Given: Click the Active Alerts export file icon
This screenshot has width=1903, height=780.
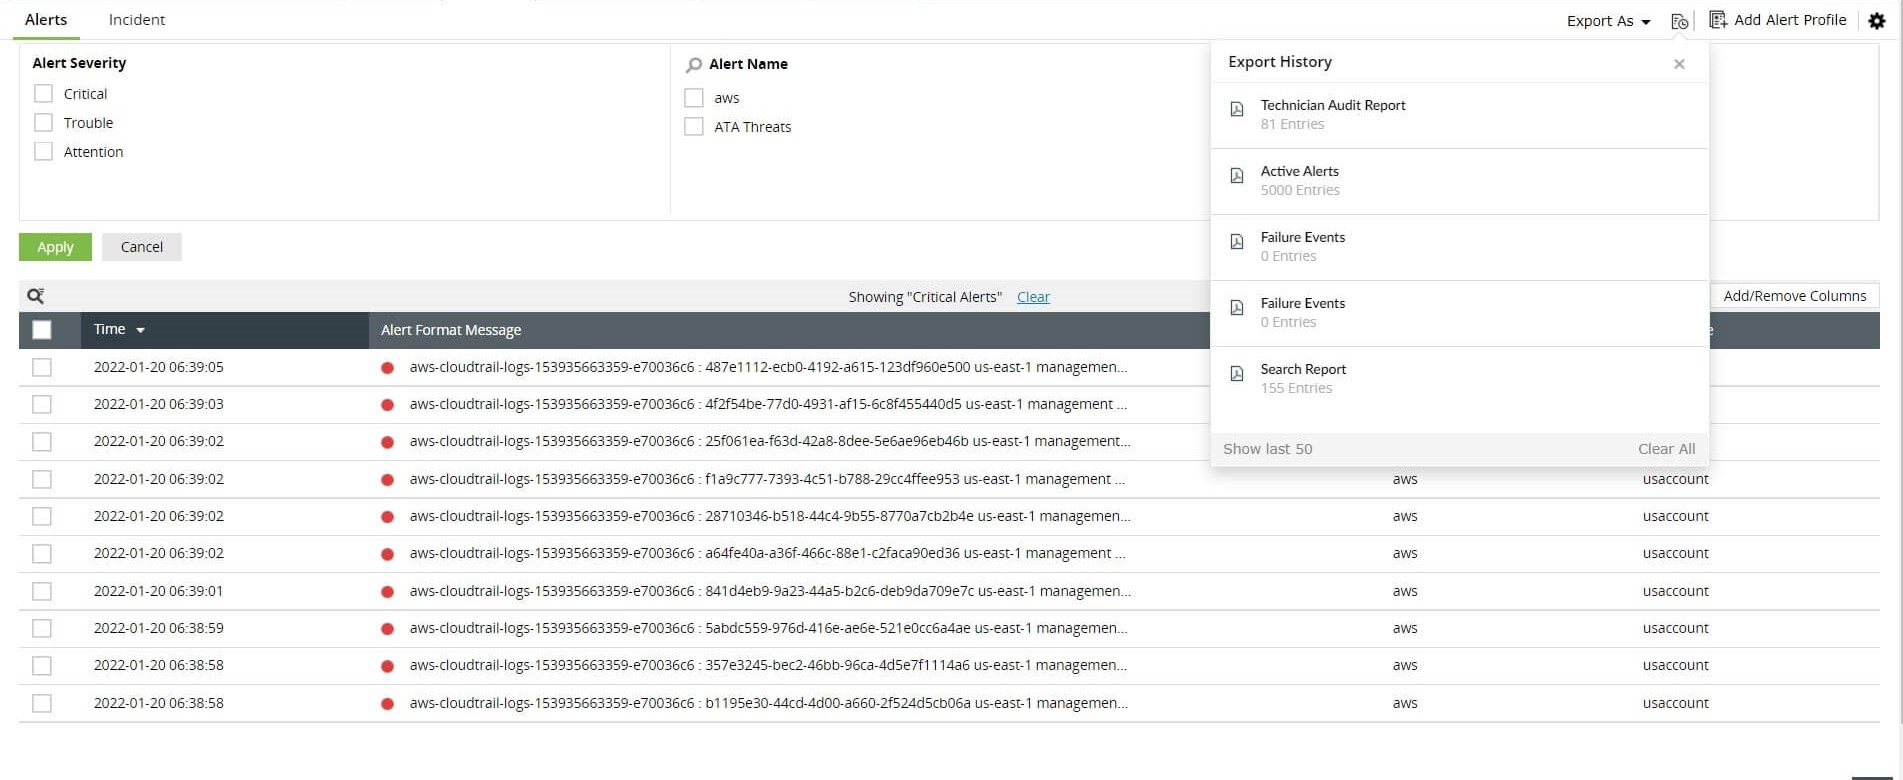Looking at the screenshot, I should click(1237, 176).
